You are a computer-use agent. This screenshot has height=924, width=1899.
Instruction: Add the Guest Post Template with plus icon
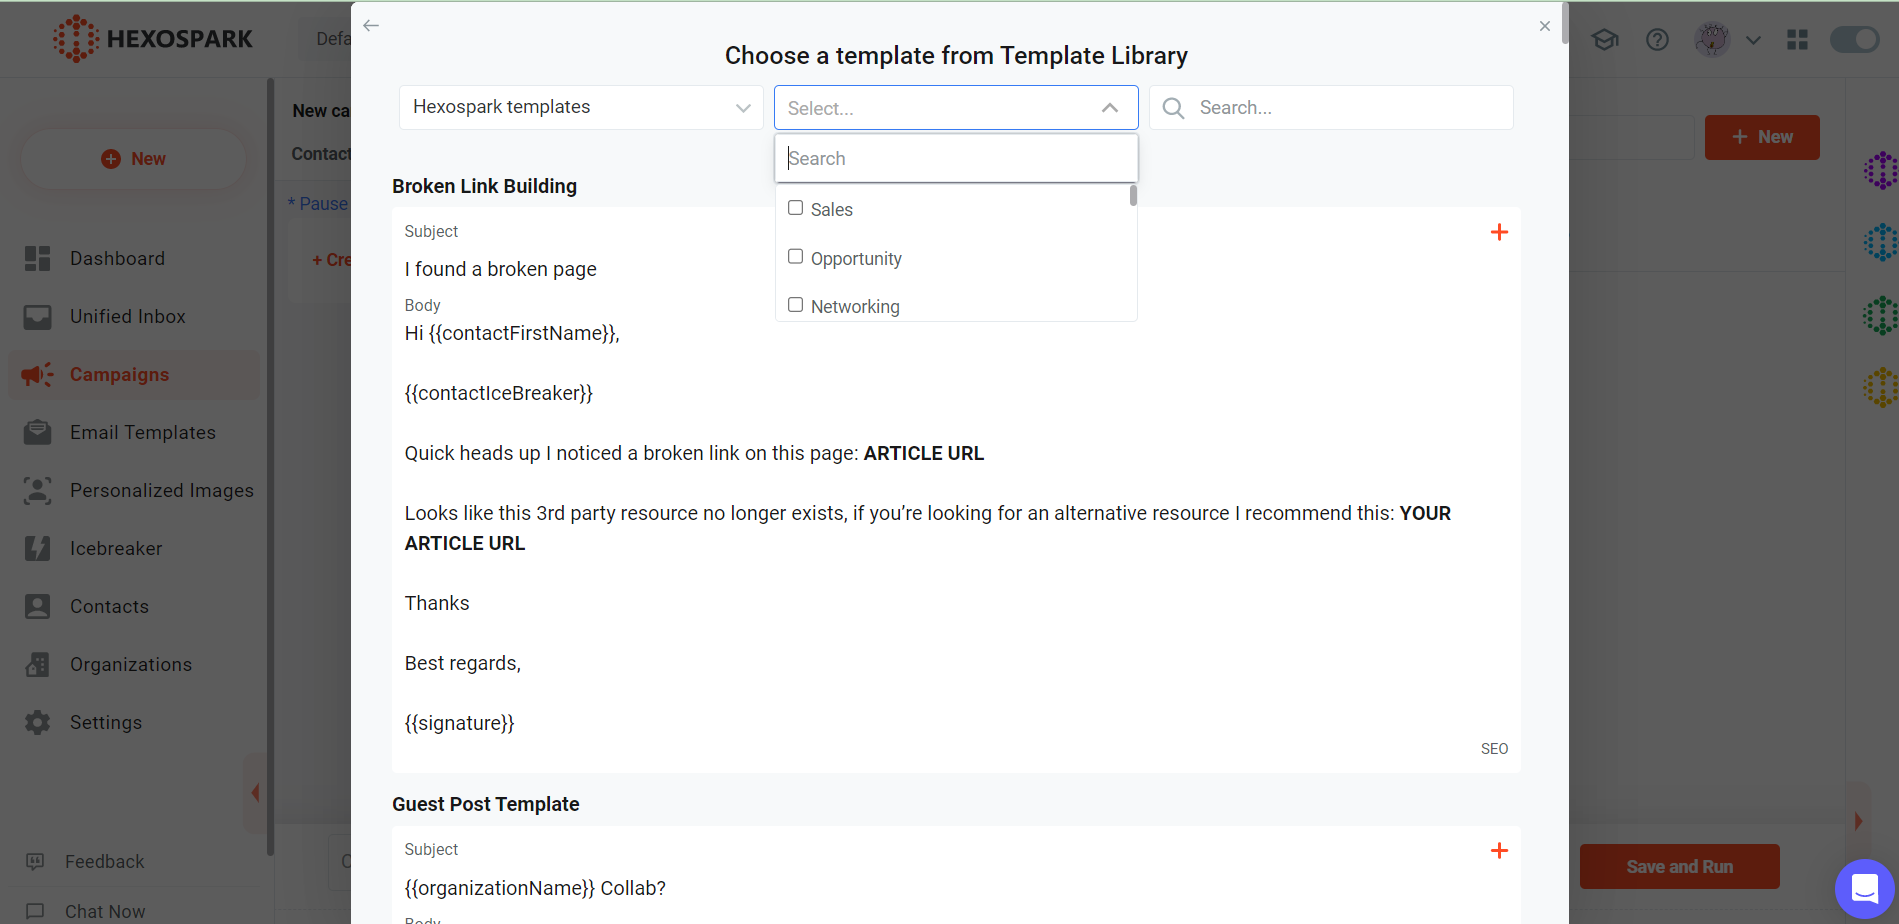pyautogui.click(x=1498, y=851)
